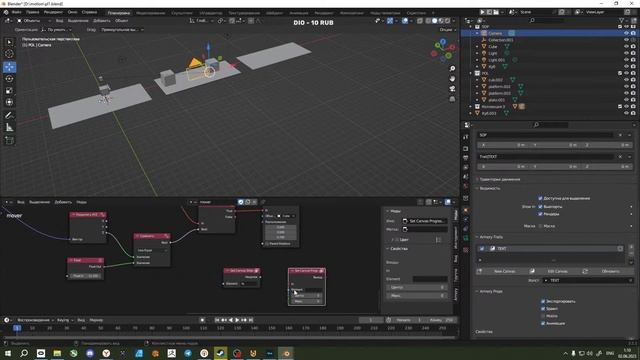Collapse the SOP collection in outliner

(x=471, y=27)
